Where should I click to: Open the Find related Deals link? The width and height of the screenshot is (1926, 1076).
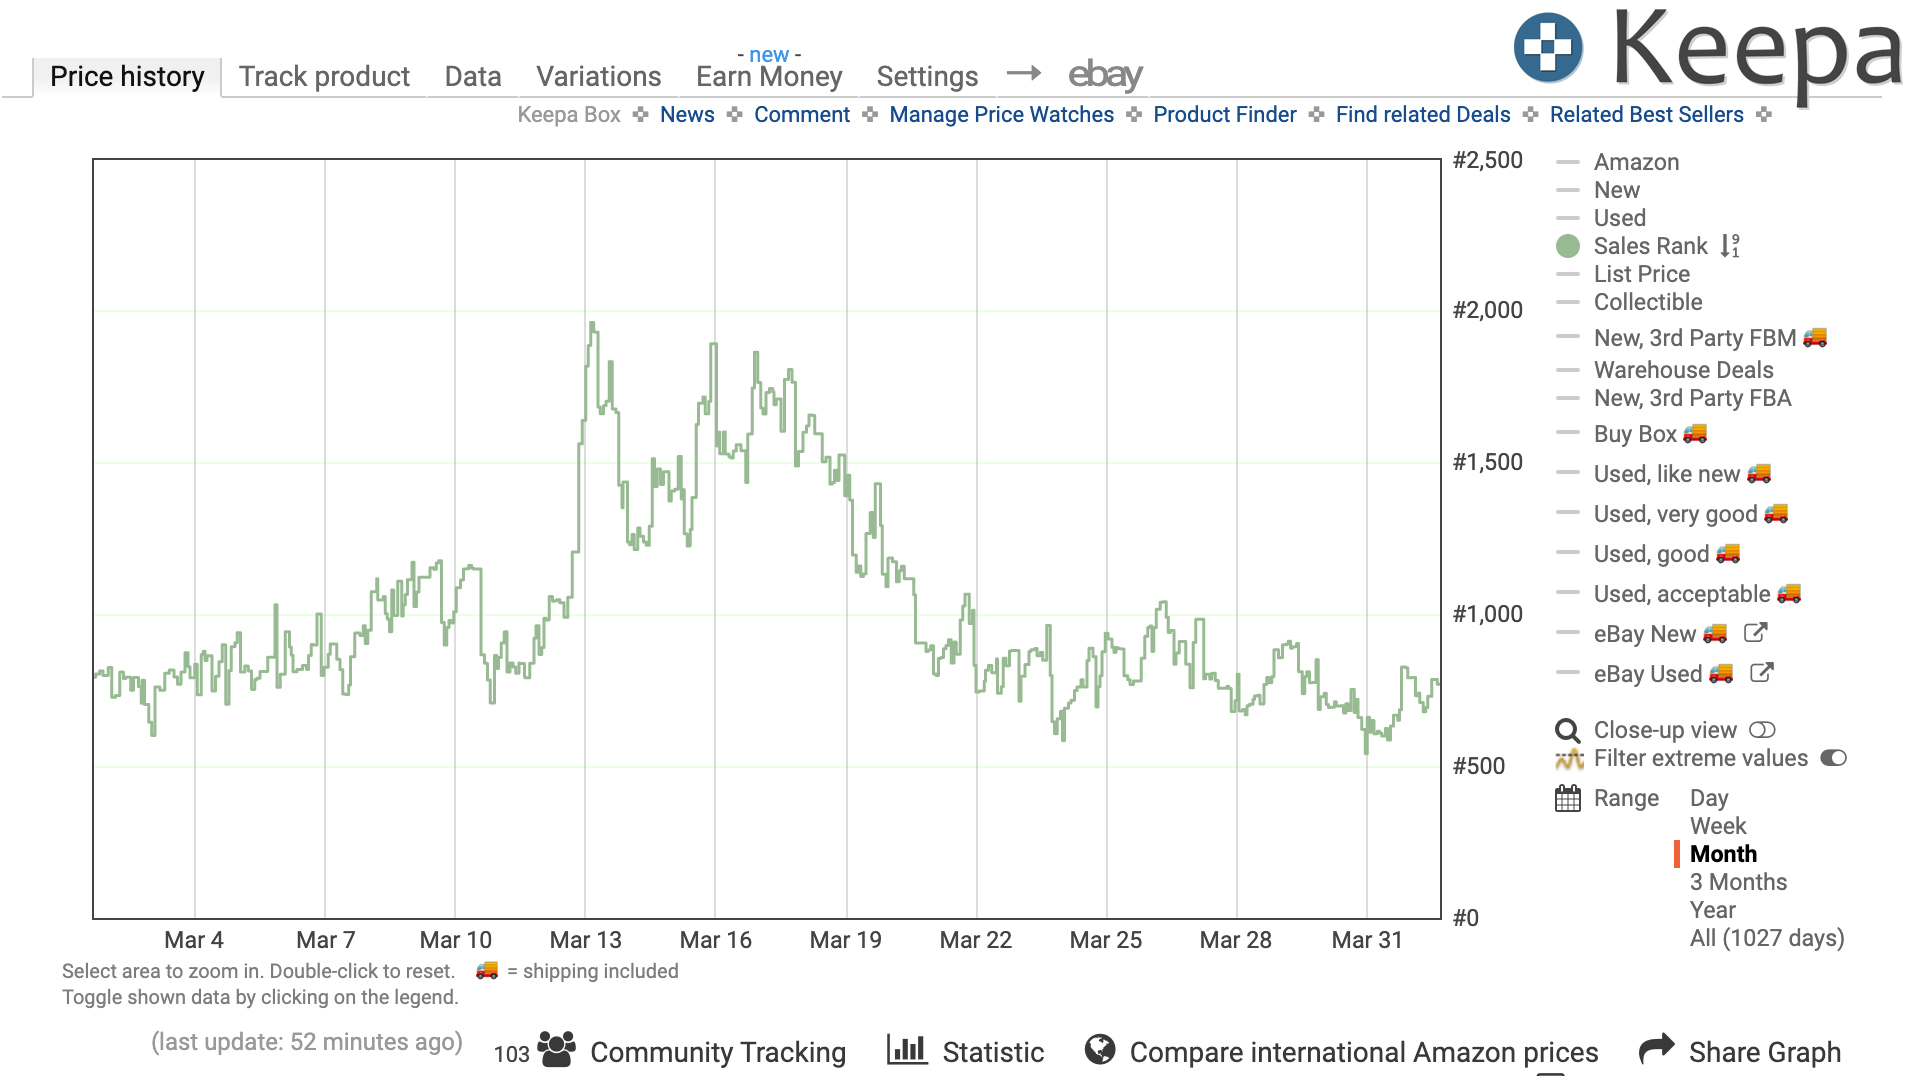click(1422, 114)
